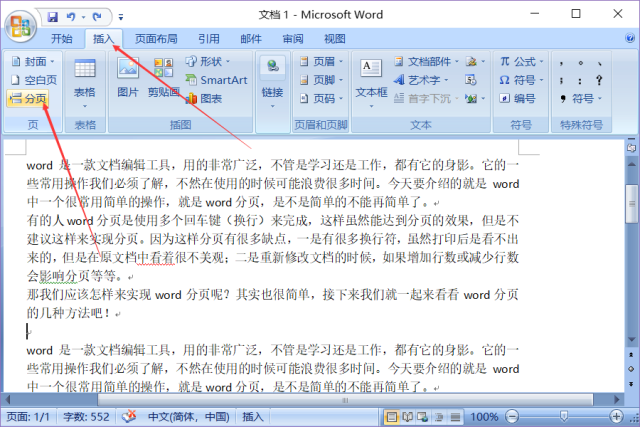Open special symbols (符号) more dropdown

point(581,98)
